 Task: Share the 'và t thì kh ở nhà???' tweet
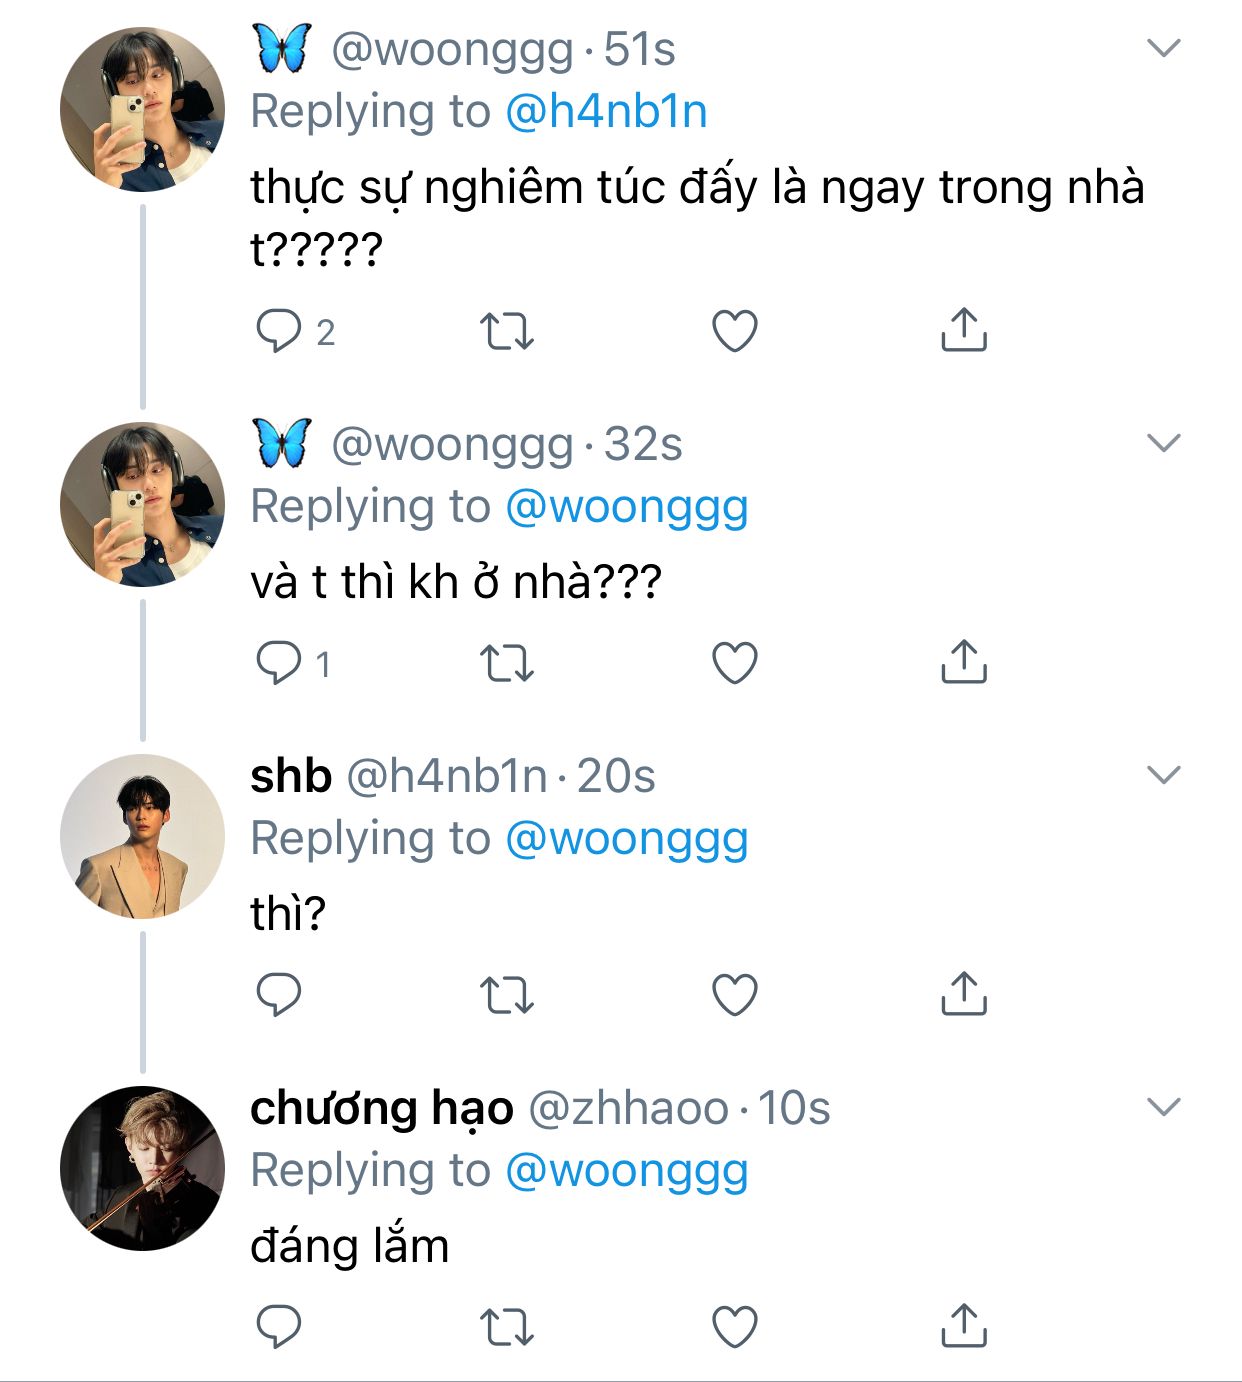pos(963,663)
